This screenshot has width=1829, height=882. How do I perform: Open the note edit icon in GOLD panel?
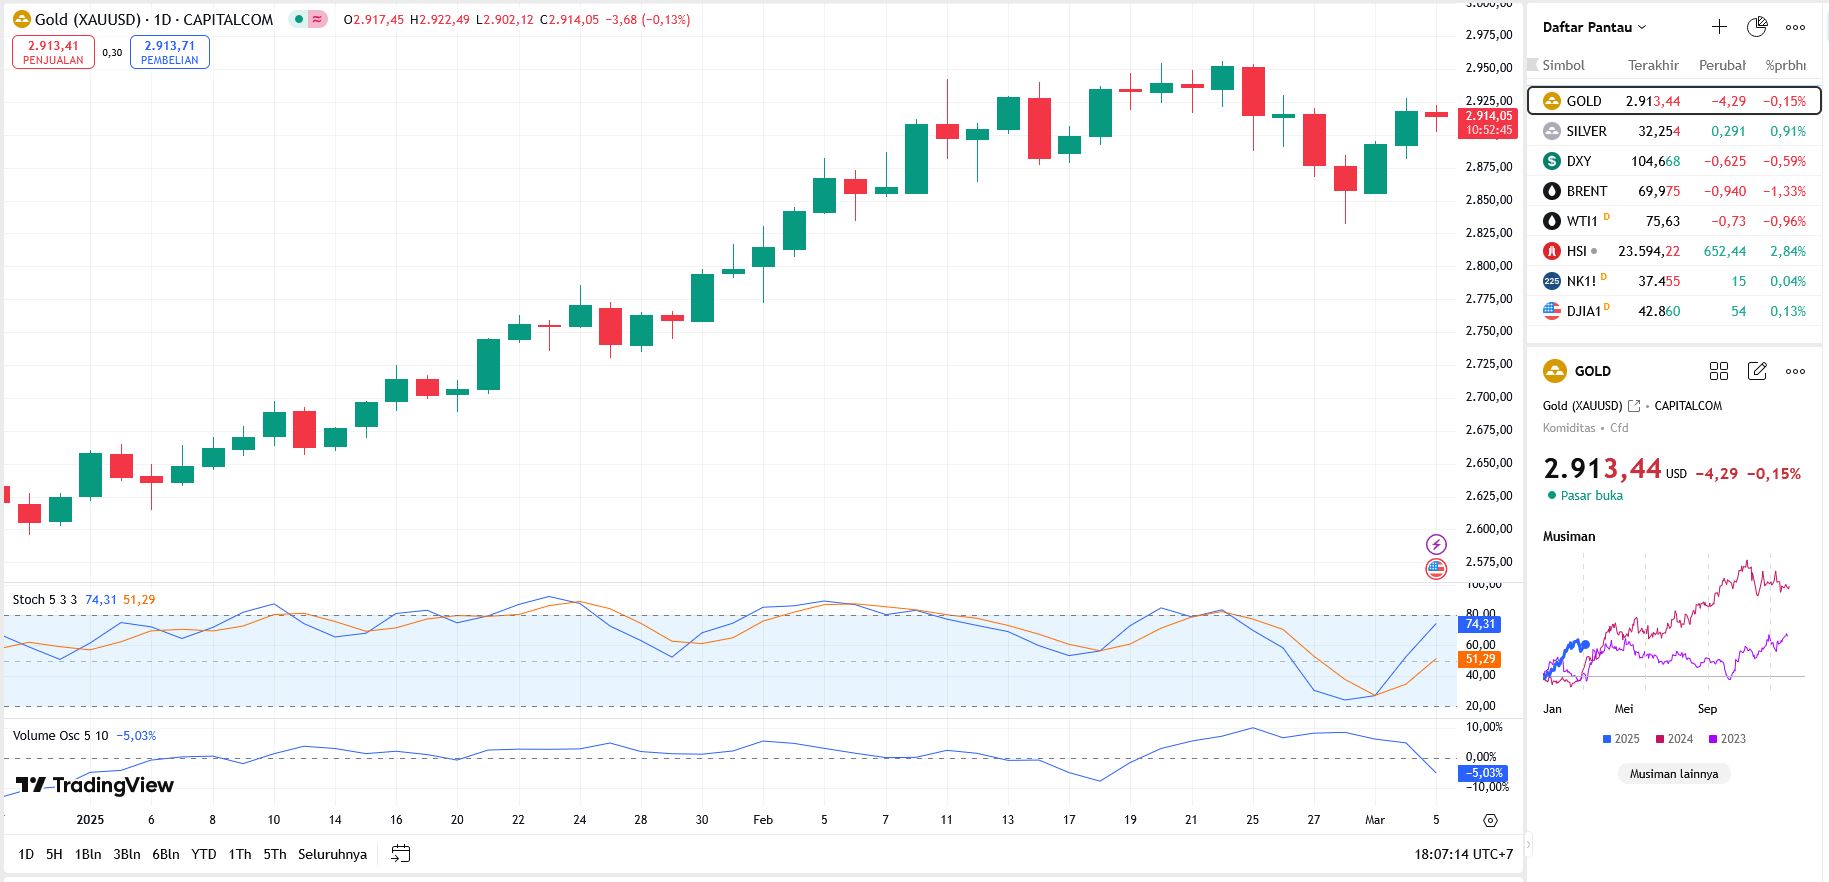coord(1757,371)
